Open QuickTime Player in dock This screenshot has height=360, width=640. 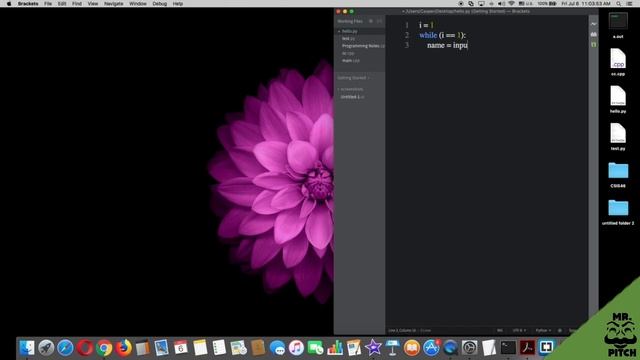pos(450,348)
